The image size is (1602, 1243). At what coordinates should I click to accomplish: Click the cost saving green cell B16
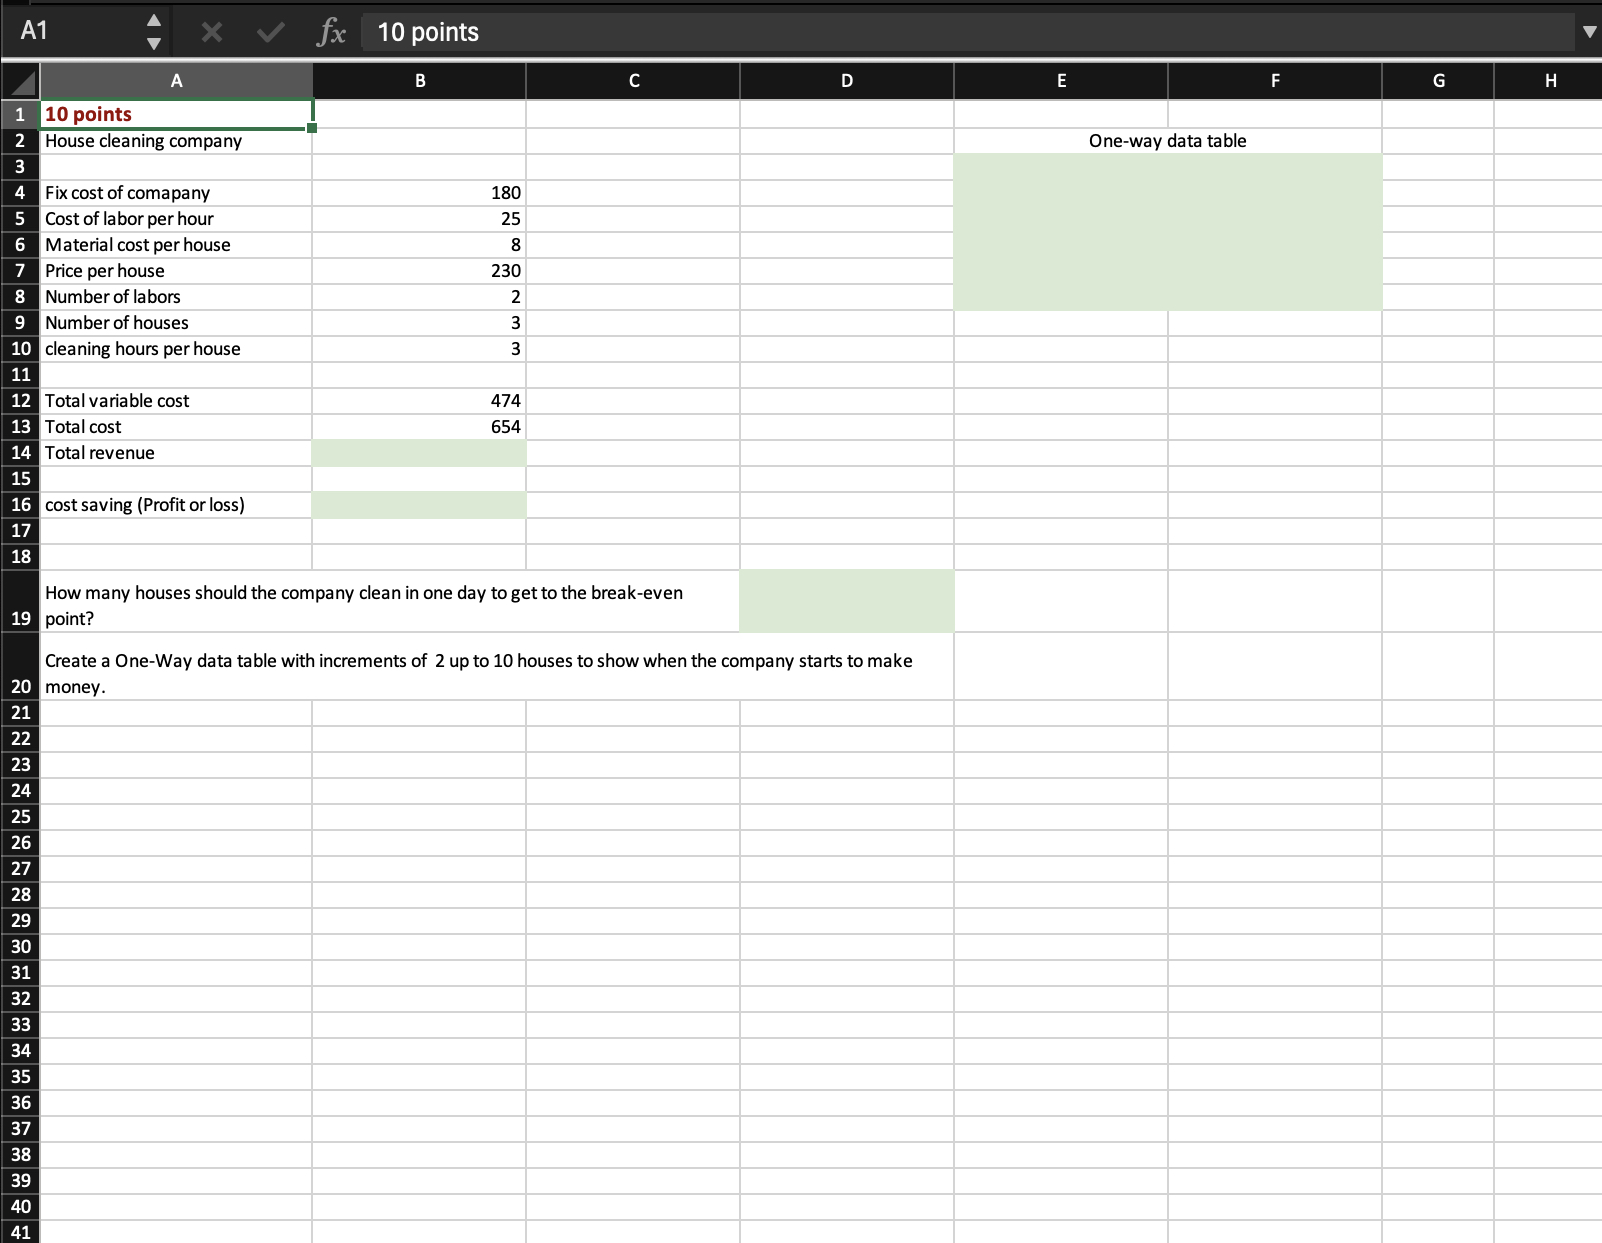tap(419, 505)
